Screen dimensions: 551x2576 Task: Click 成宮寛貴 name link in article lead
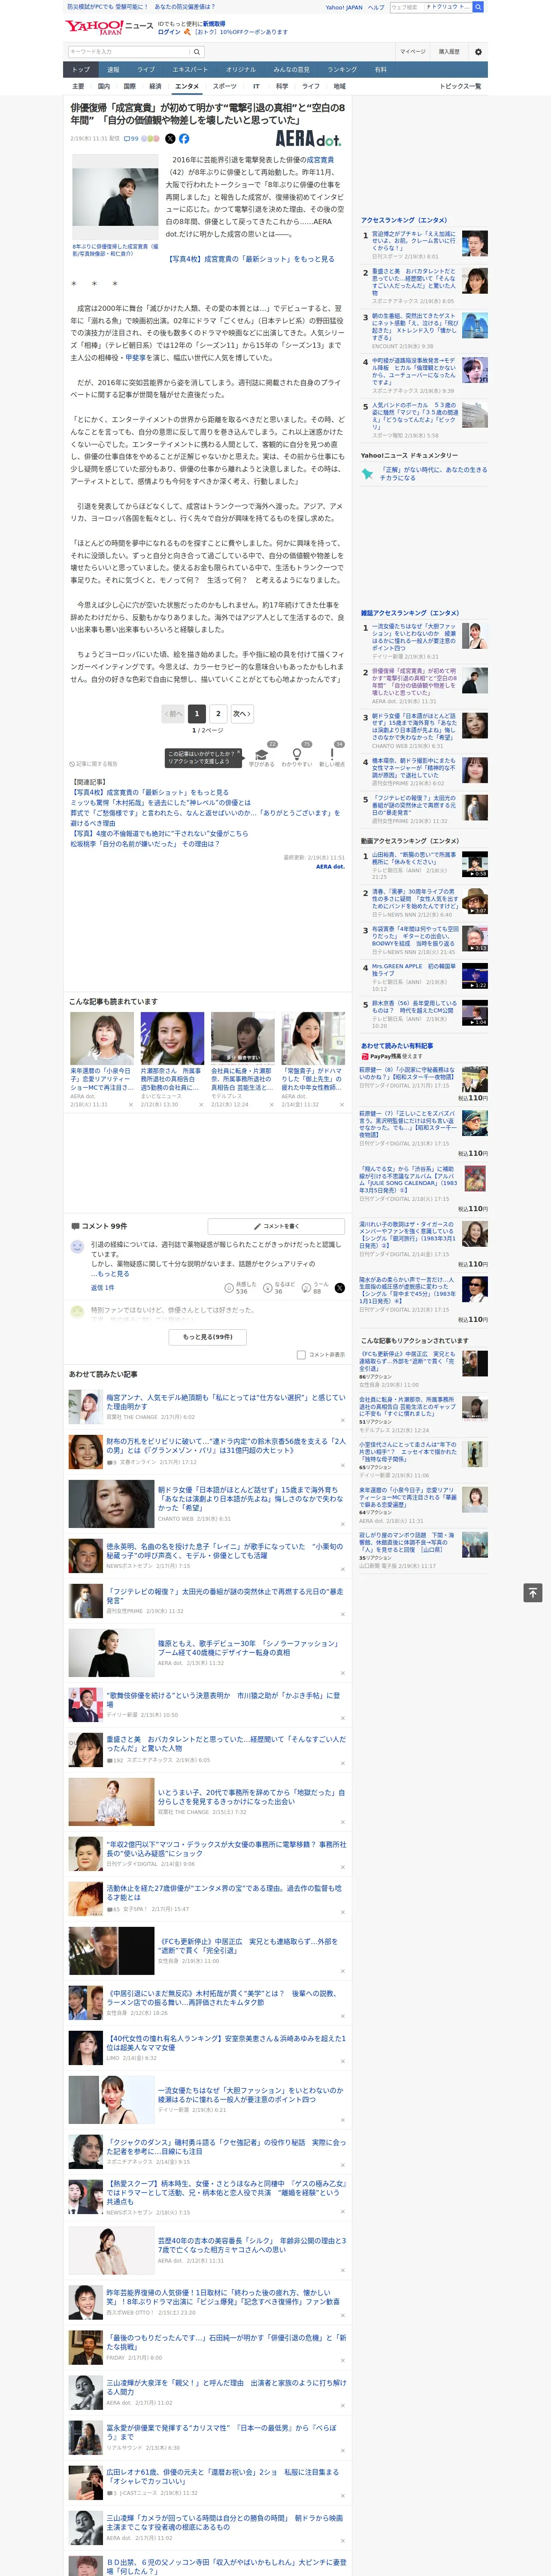click(320, 160)
